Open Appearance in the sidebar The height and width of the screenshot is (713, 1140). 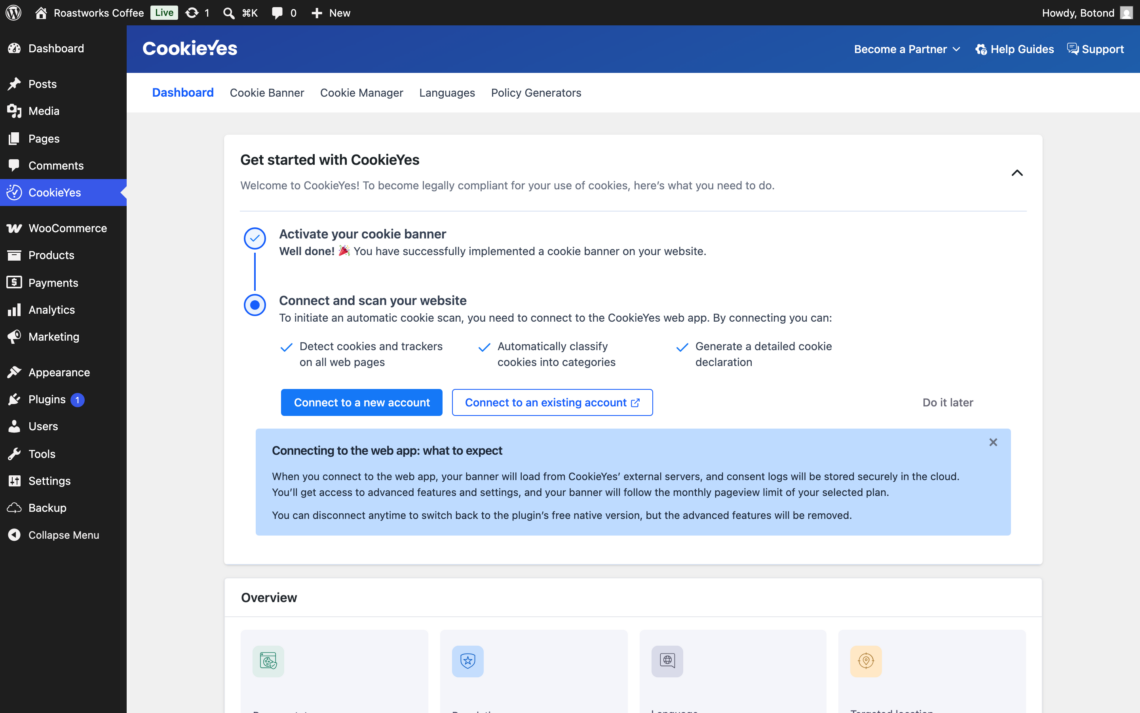pyautogui.click(x=63, y=372)
